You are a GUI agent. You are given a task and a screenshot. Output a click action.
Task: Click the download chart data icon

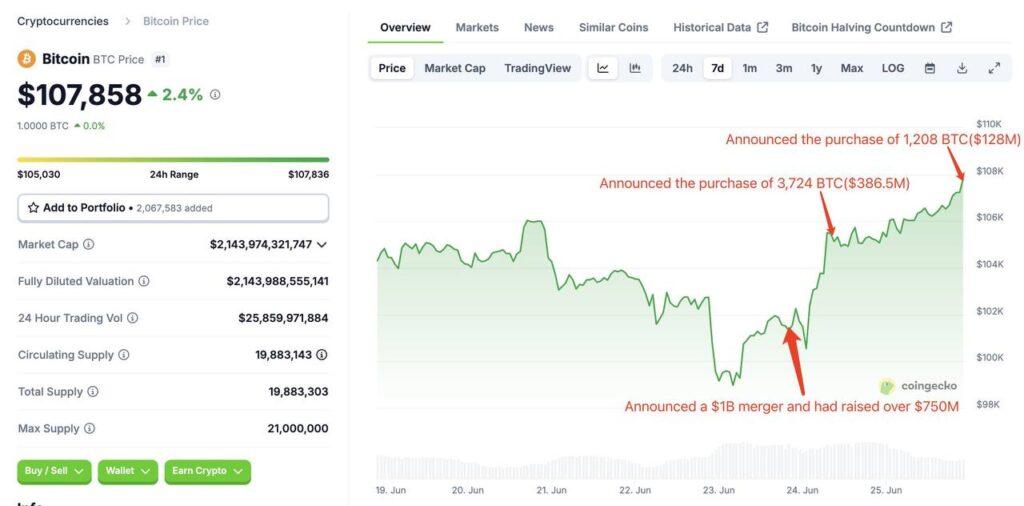962,68
